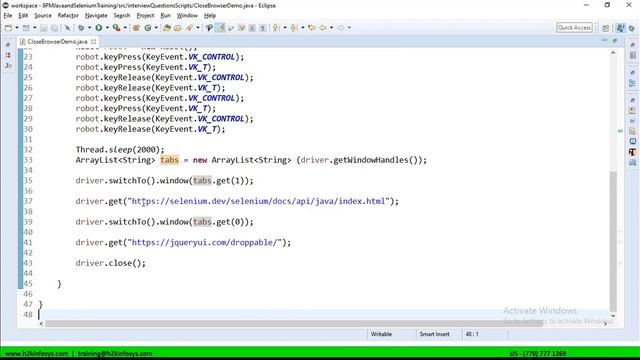Open the Run icon's dropdown arrow
The image size is (640, 360).
coord(107,28)
